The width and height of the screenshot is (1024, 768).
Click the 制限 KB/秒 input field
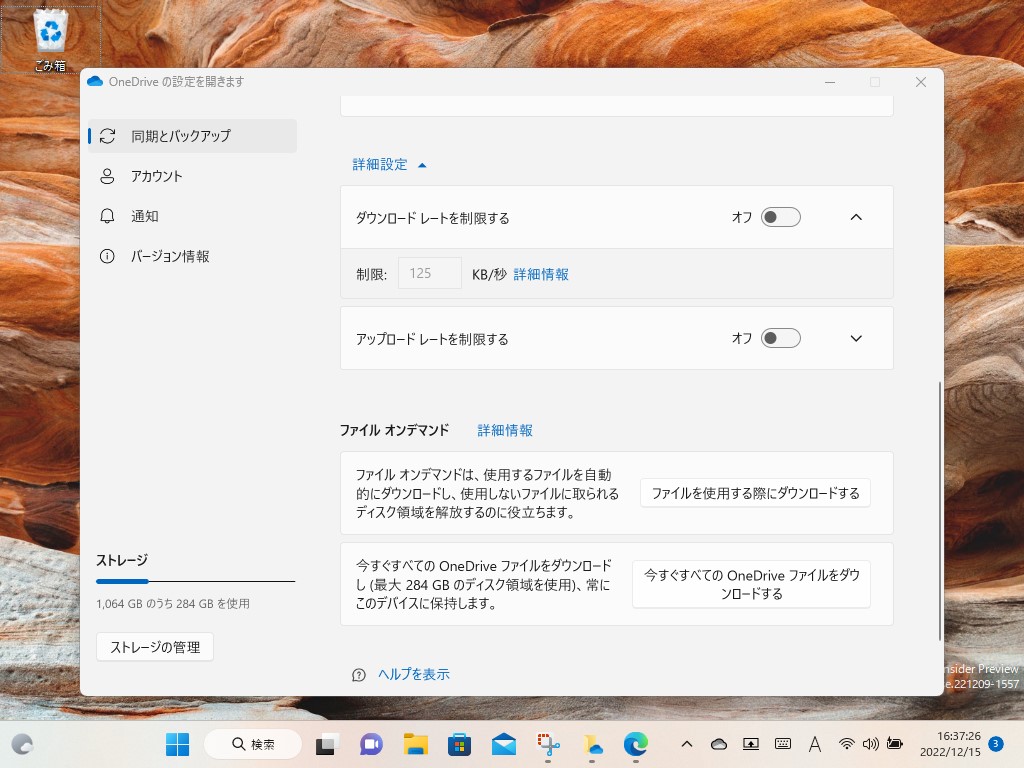[x=429, y=273]
